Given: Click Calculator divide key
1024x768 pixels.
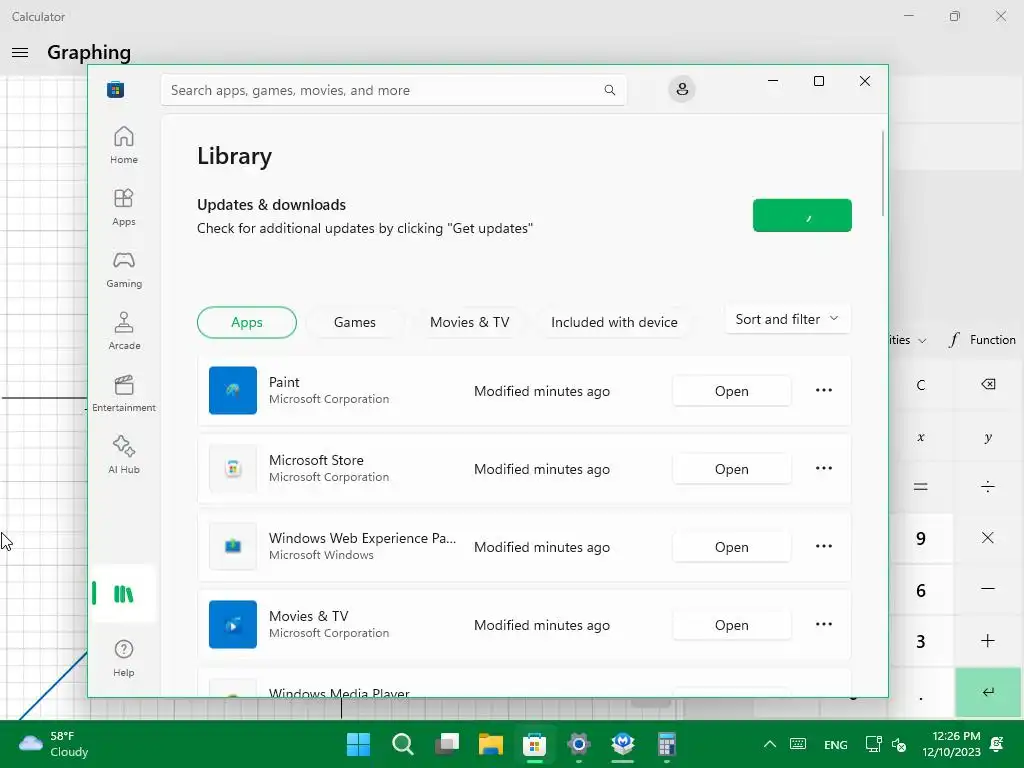Looking at the screenshot, I should 988,487.
